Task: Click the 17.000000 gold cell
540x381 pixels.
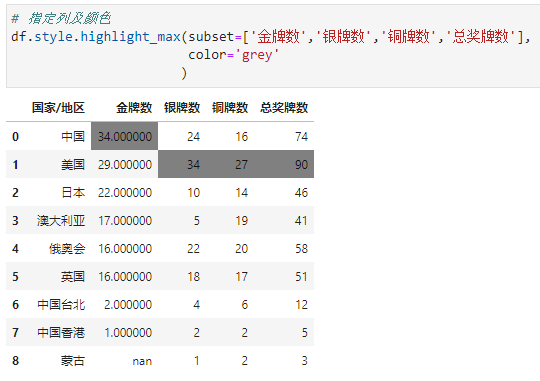Action: pos(125,220)
